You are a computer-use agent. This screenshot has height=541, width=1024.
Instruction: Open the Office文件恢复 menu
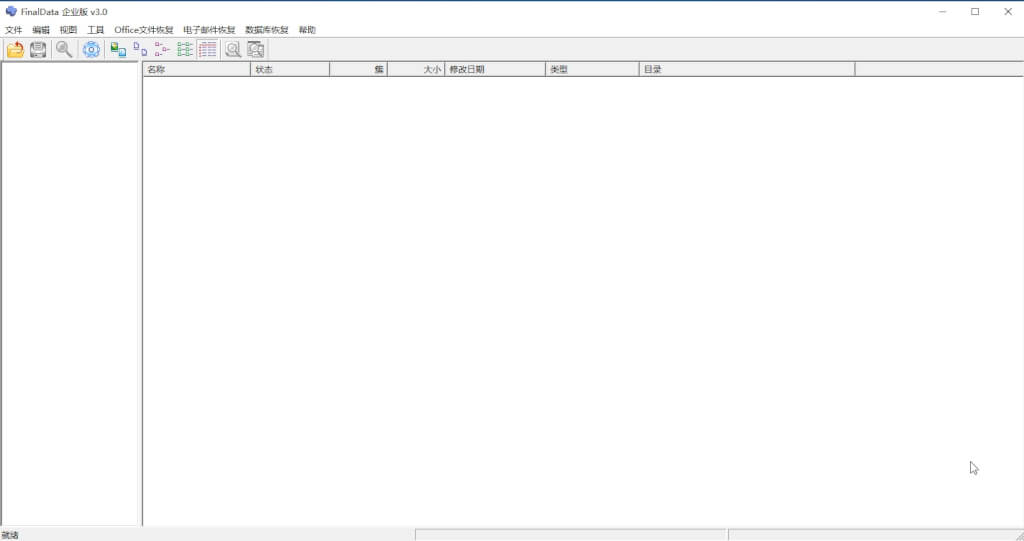pos(144,30)
